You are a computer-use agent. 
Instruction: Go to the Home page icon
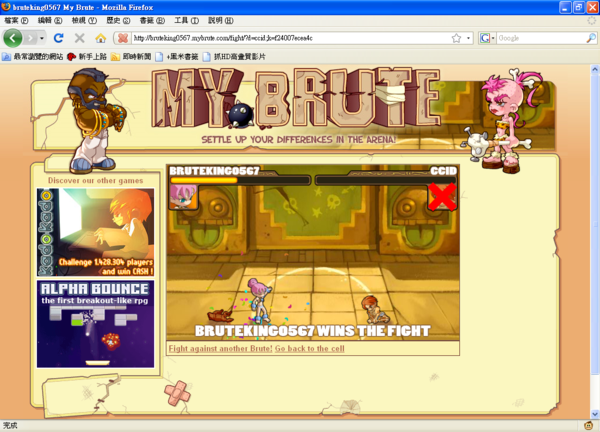tap(101, 38)
